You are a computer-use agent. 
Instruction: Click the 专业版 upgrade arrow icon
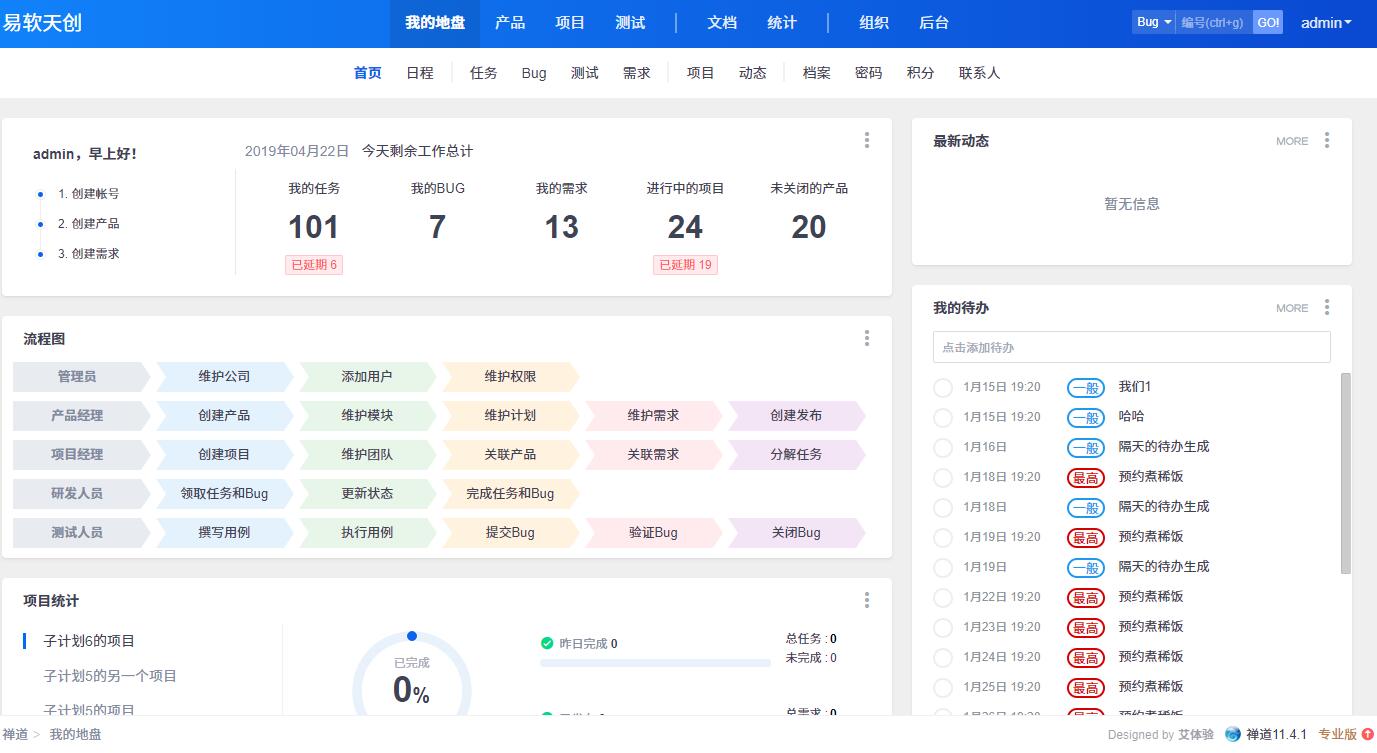[x=1367, y=734]
